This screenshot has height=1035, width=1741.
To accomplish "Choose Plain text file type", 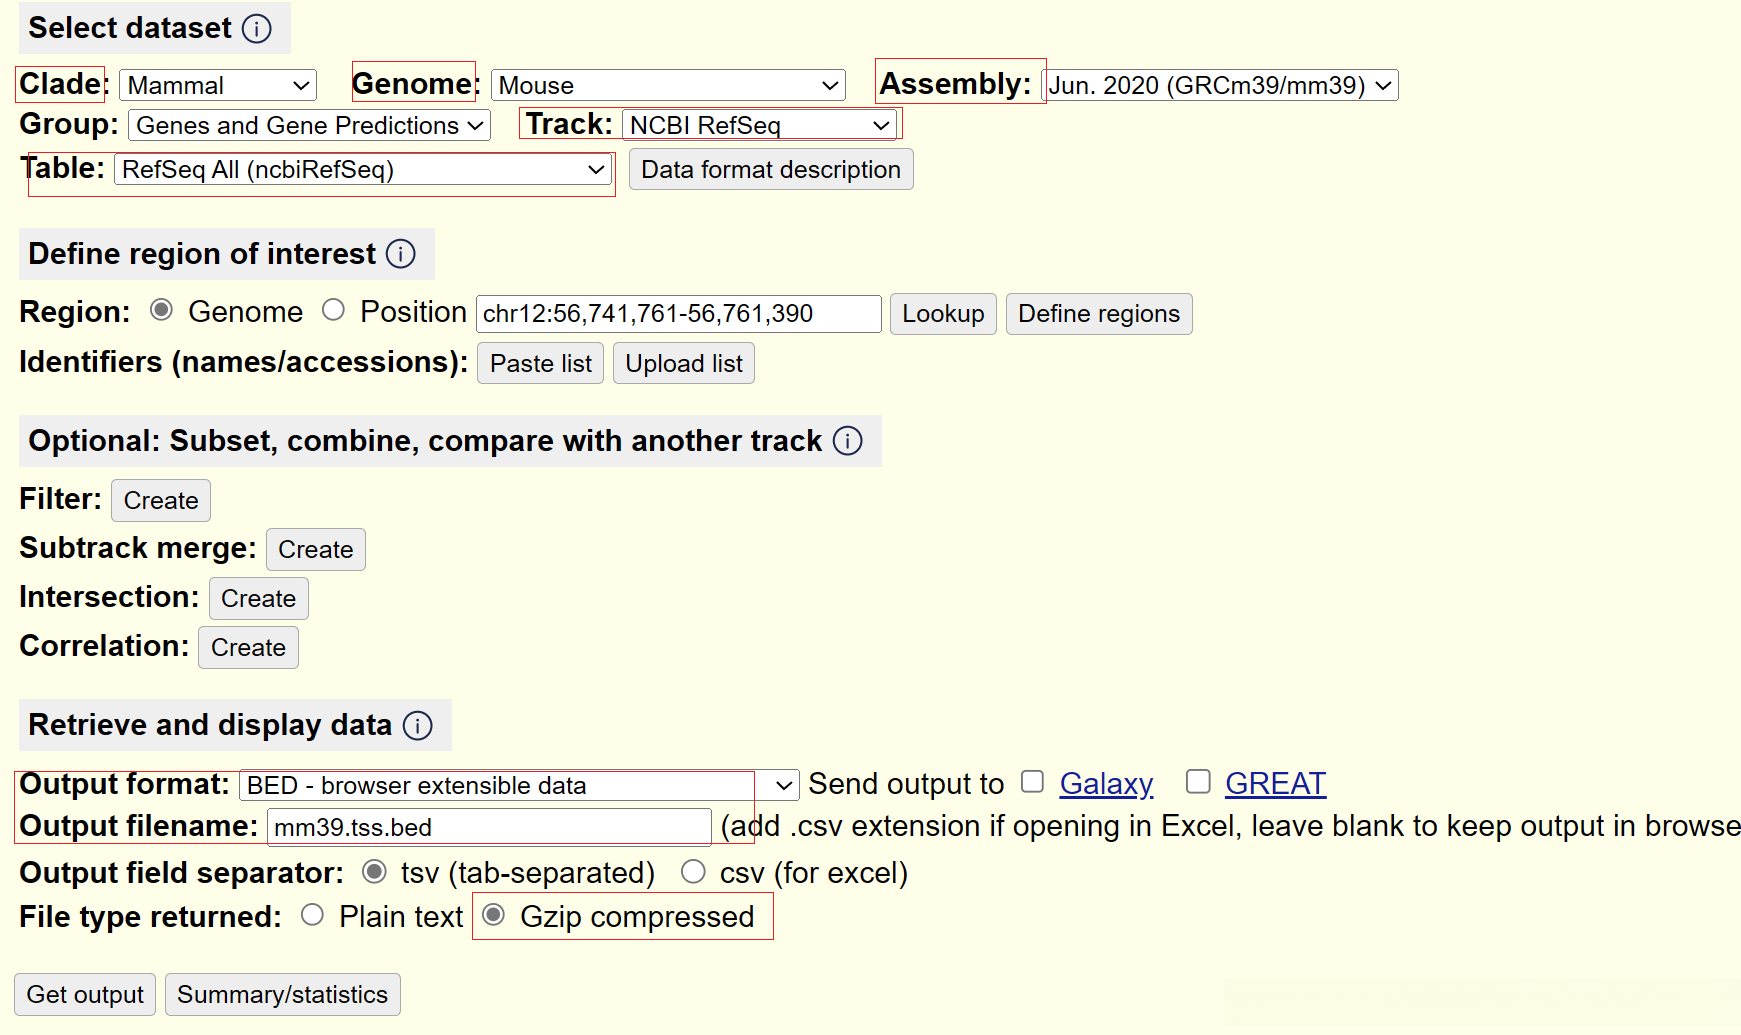I will coord(313,916).
